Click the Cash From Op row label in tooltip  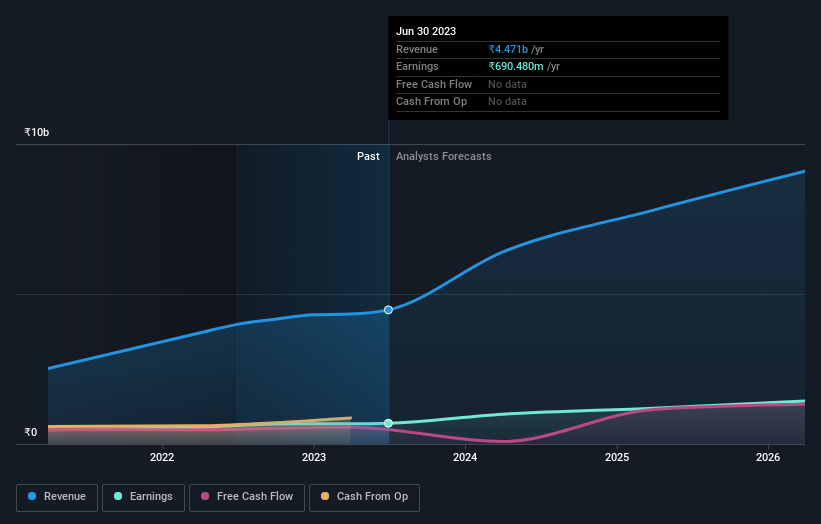tap(431, 102)
